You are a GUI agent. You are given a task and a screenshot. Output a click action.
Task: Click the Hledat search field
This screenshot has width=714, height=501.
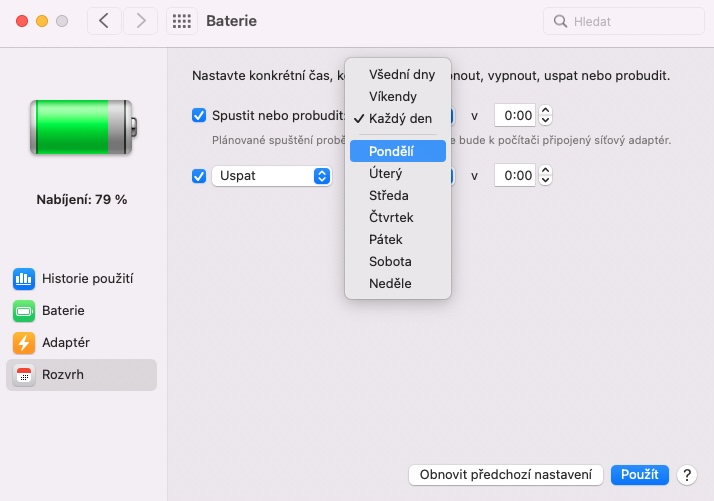click(625, 21)
